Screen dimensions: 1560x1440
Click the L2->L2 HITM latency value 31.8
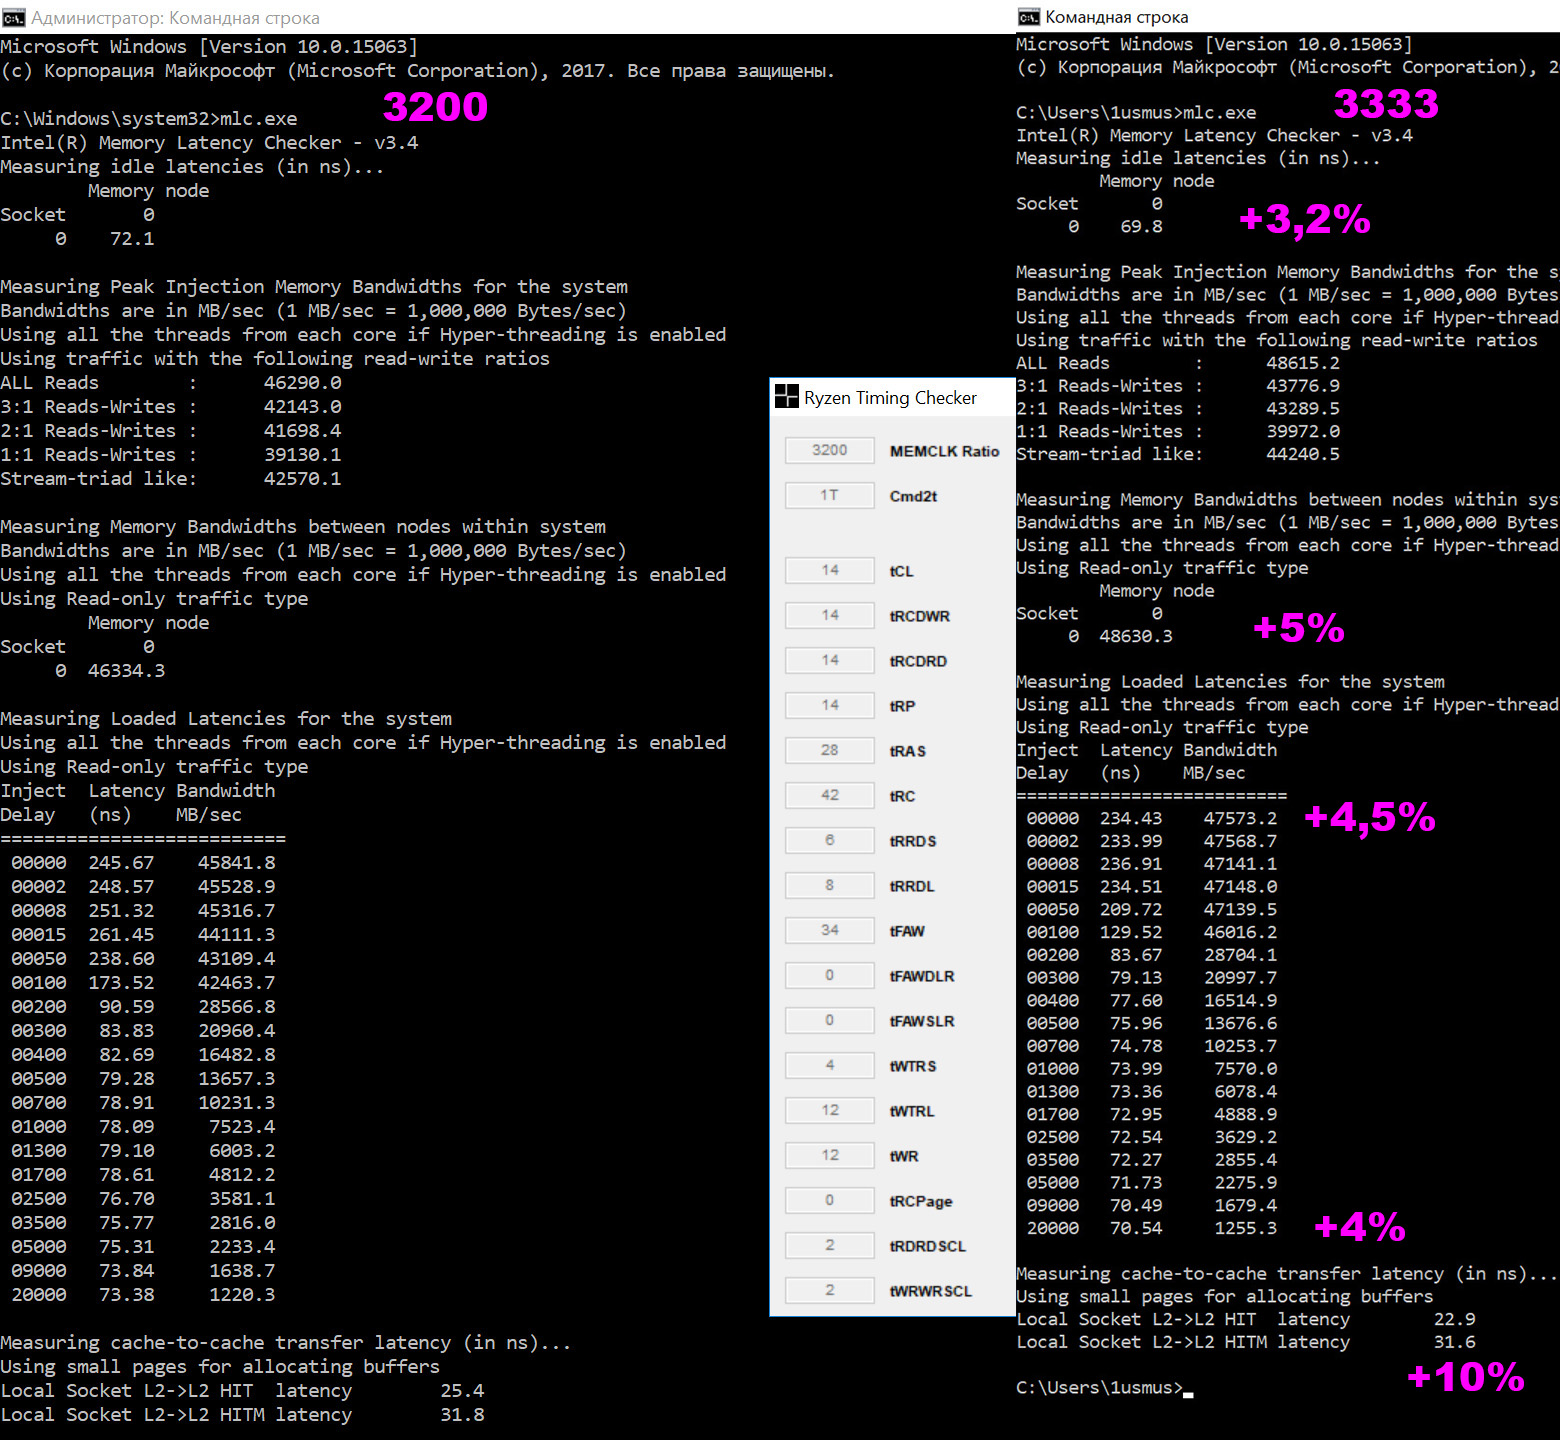click(462, 1415)
